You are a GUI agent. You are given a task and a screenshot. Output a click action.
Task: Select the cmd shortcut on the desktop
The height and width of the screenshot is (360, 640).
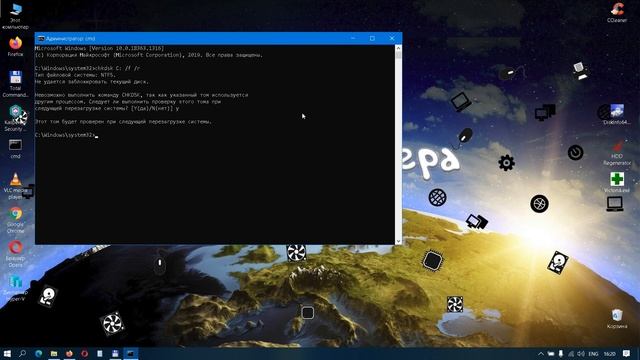tap(16, 149)
